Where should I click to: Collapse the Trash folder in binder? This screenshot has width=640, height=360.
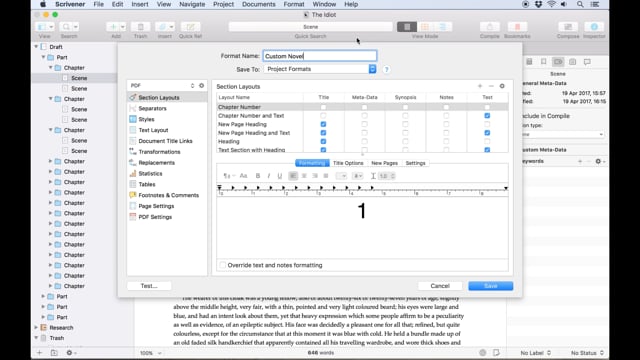pos(36,338)
